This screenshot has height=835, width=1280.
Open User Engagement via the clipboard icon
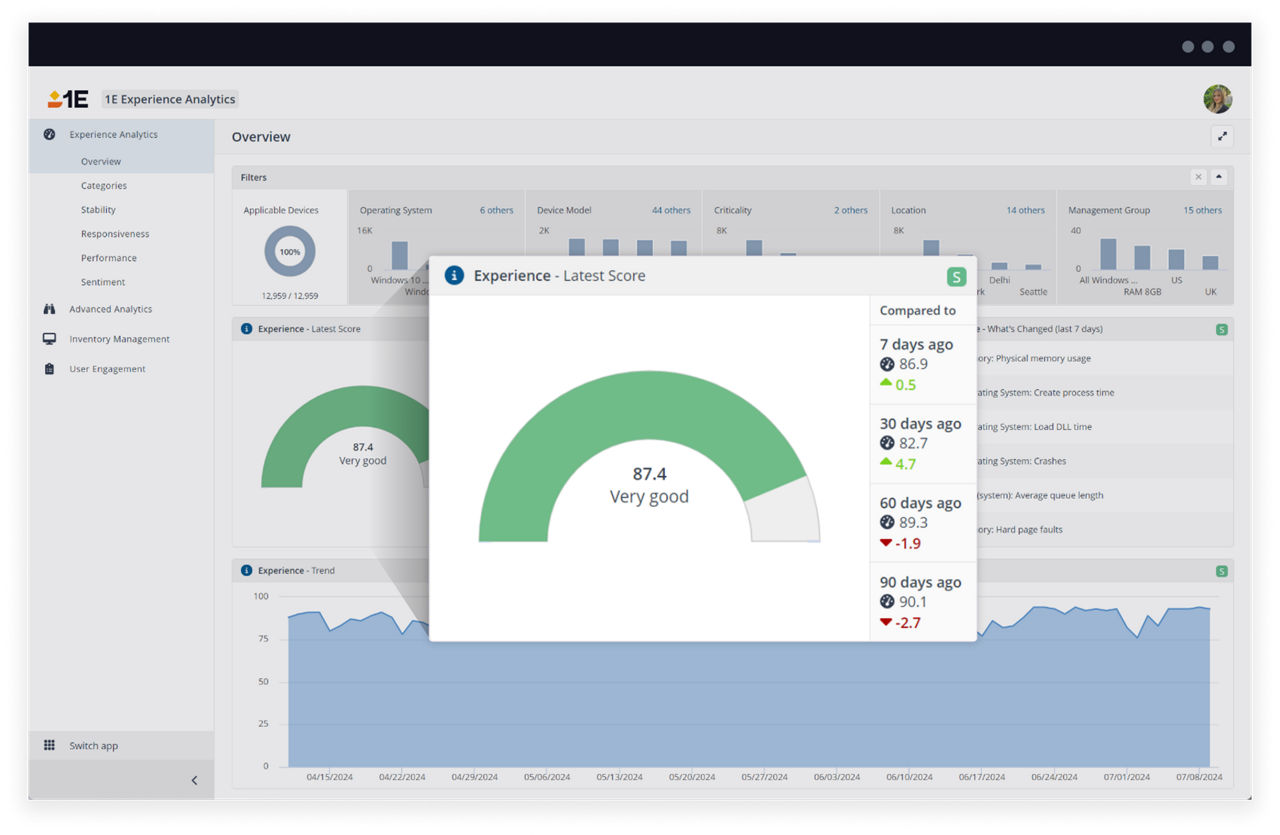[48, 369]
